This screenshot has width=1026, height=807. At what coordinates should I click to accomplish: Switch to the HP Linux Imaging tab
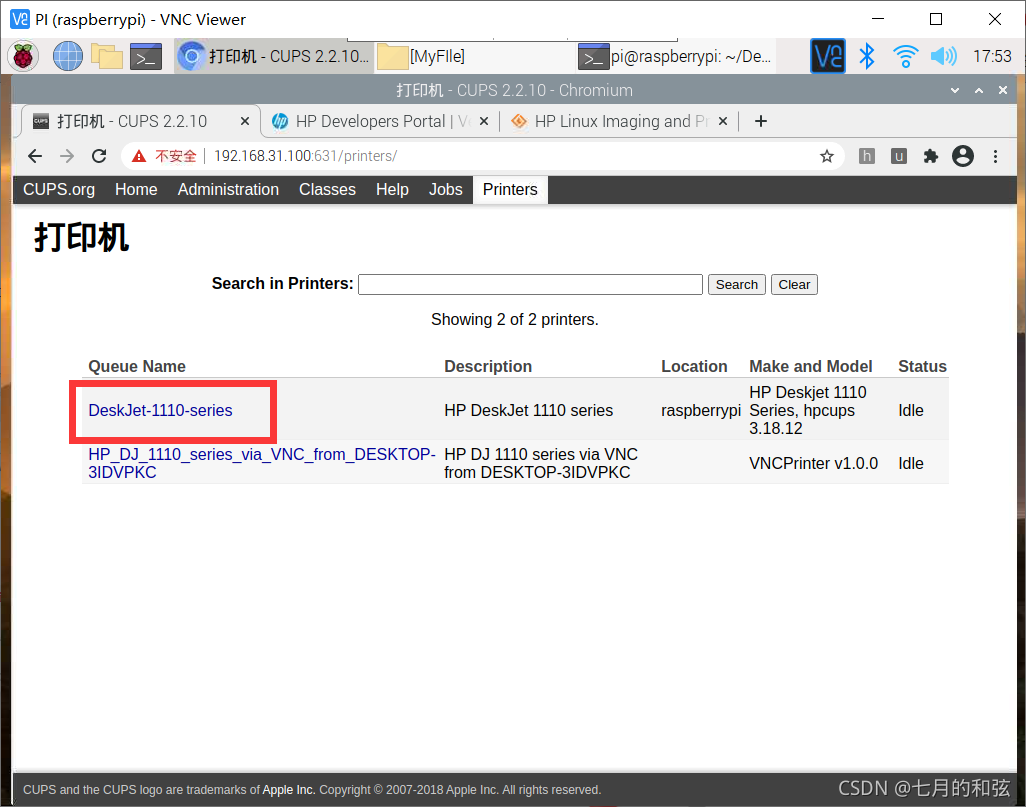[x=618, y=121]
